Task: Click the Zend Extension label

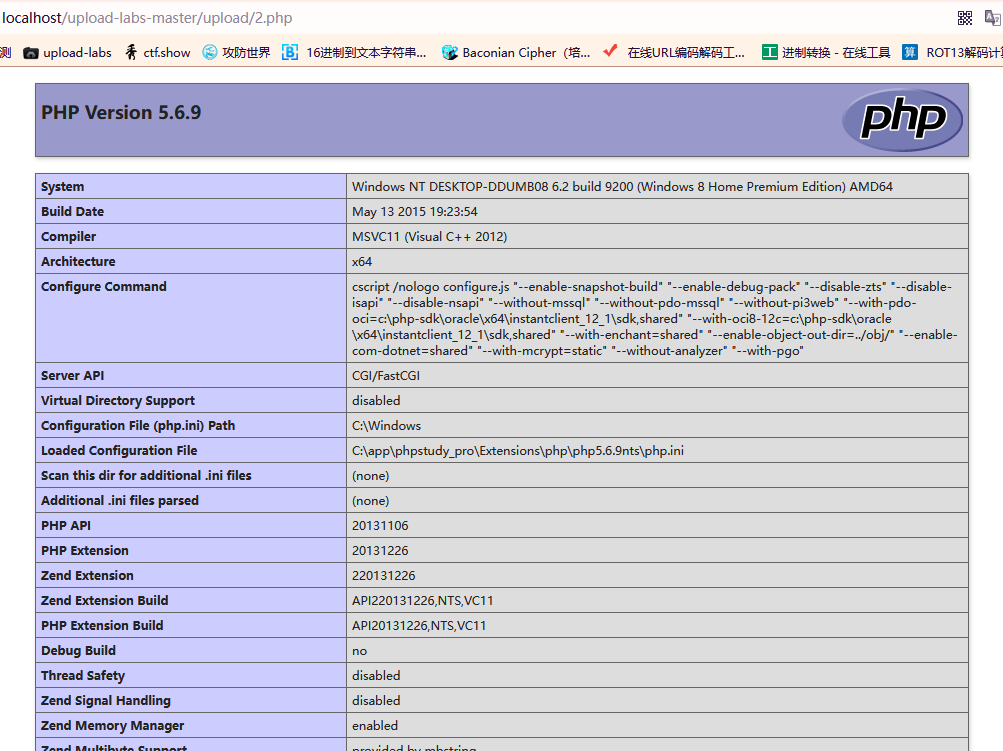Action: pos(87,575)
